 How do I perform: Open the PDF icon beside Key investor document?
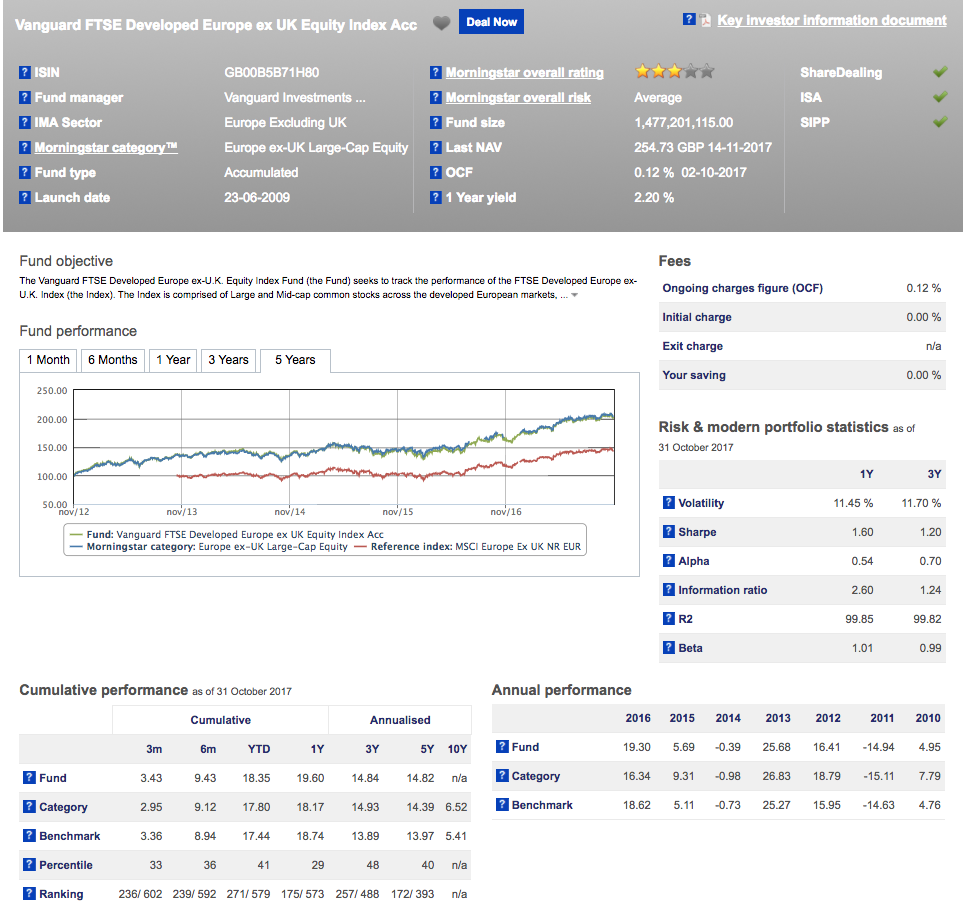coord(705,20)
